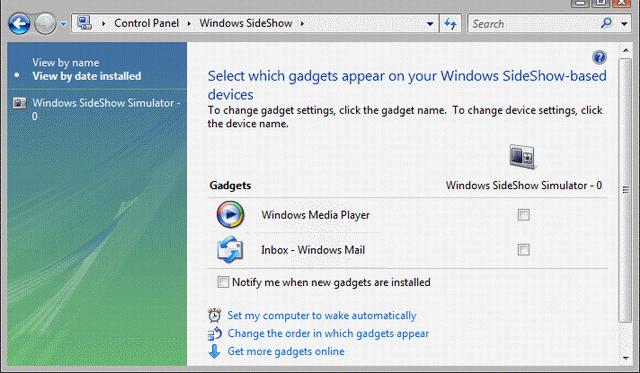Viewport: 640px width, 373px height.
Task: Select View by date installed
Action: [87, 76]
